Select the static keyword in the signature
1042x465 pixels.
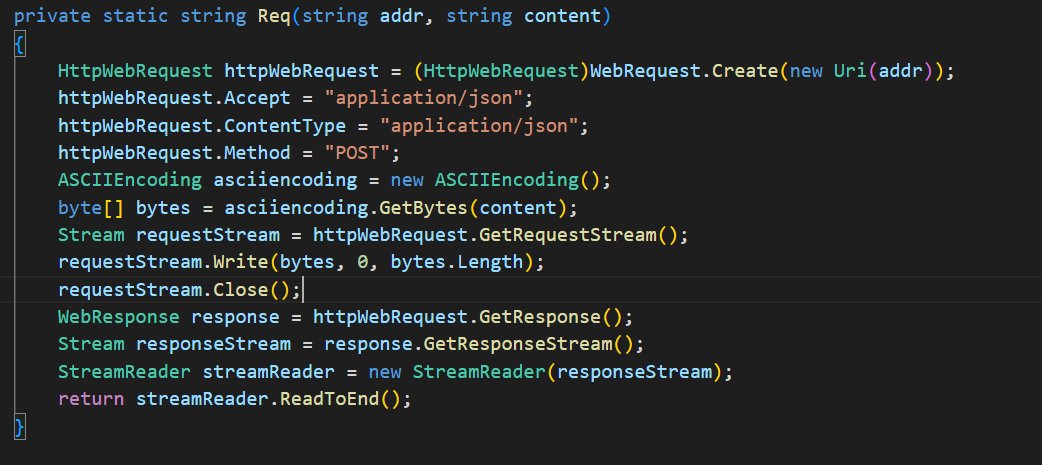136,17
